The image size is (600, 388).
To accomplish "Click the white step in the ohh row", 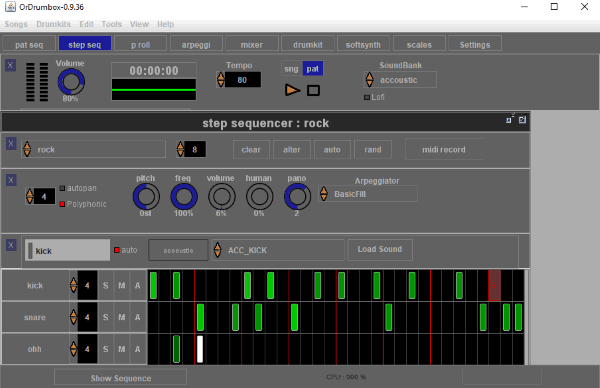I will (200, 349).
